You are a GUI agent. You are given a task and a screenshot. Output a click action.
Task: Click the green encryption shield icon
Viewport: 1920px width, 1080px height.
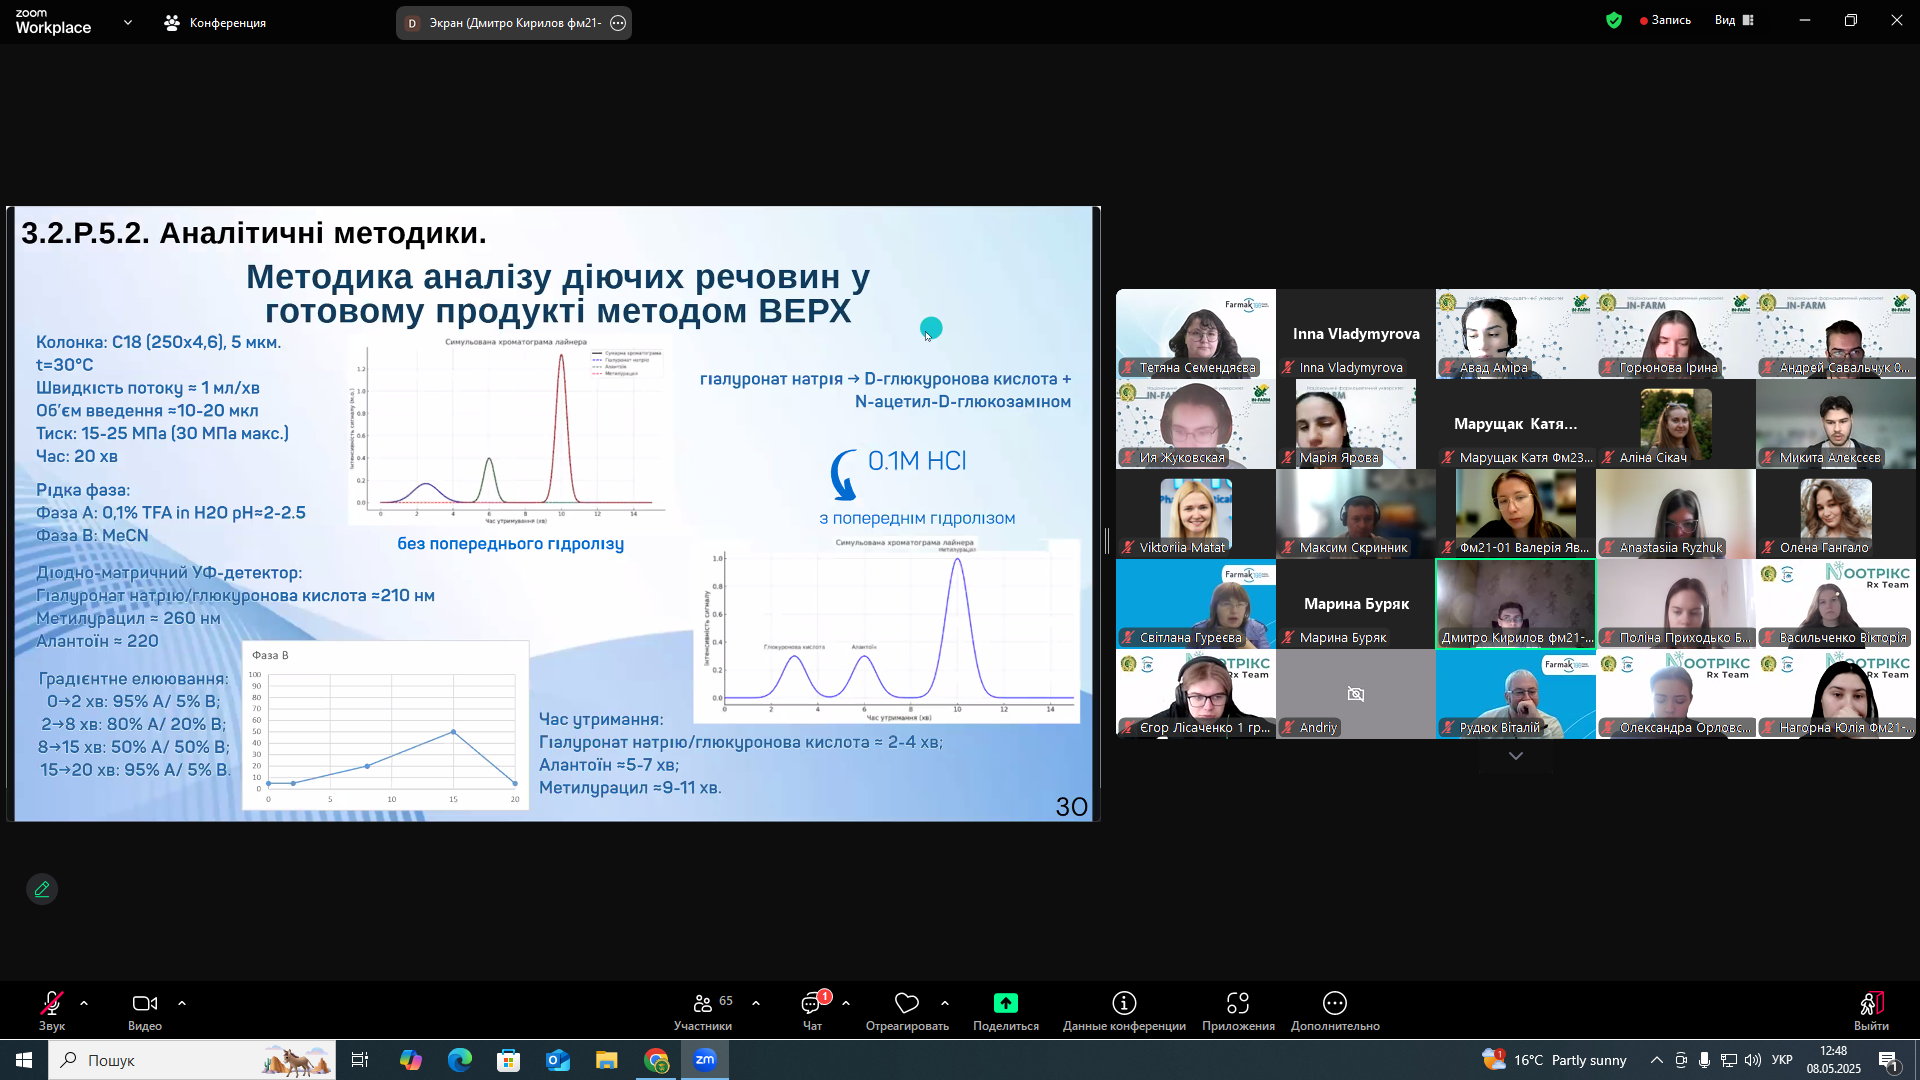(x=1614, y=20)
